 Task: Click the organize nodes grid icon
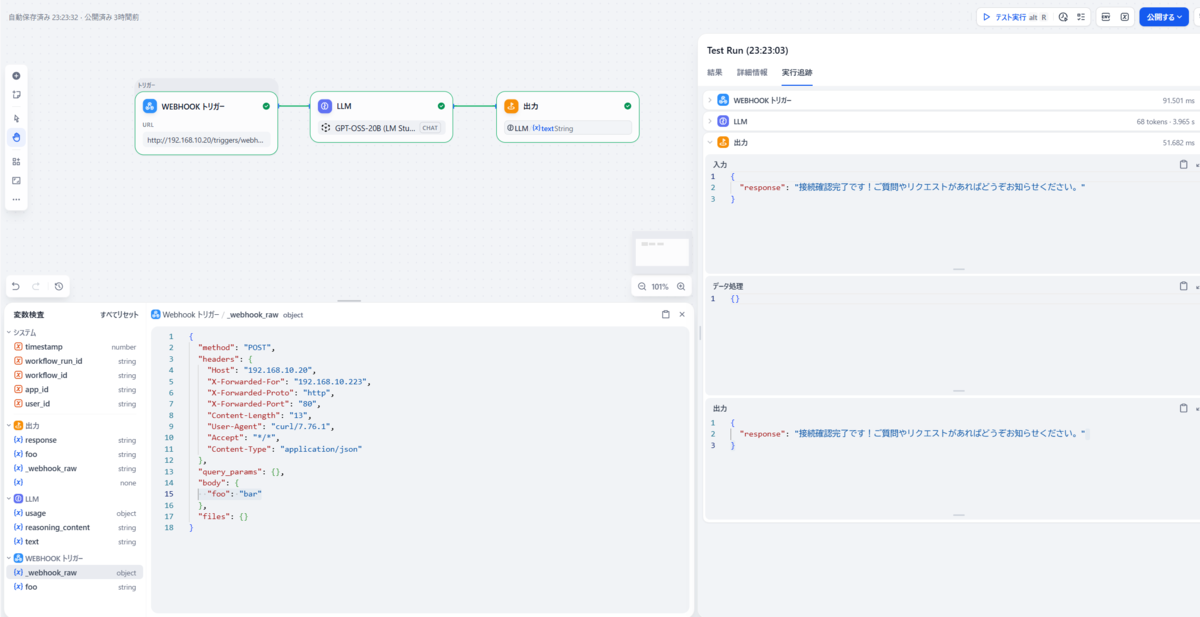[16, 161]
